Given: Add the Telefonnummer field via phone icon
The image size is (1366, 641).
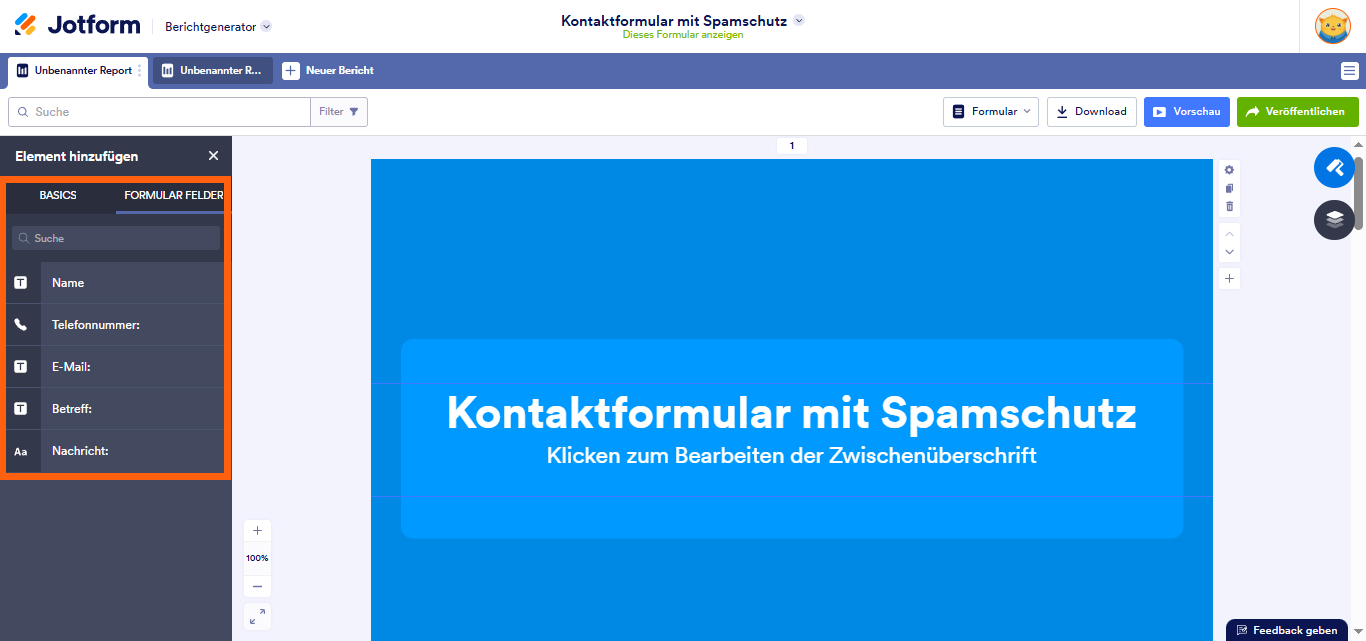Looking at the screenshot, I should pos(22,324).
